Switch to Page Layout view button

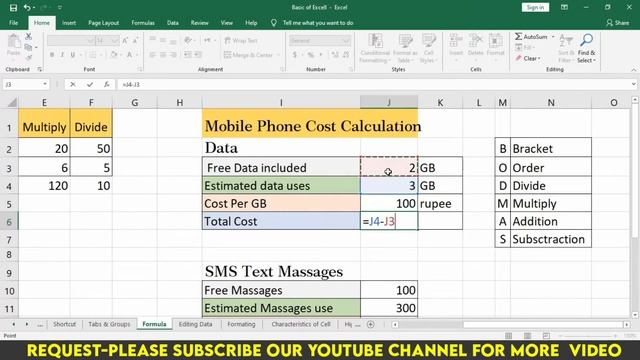coord(527,336)
